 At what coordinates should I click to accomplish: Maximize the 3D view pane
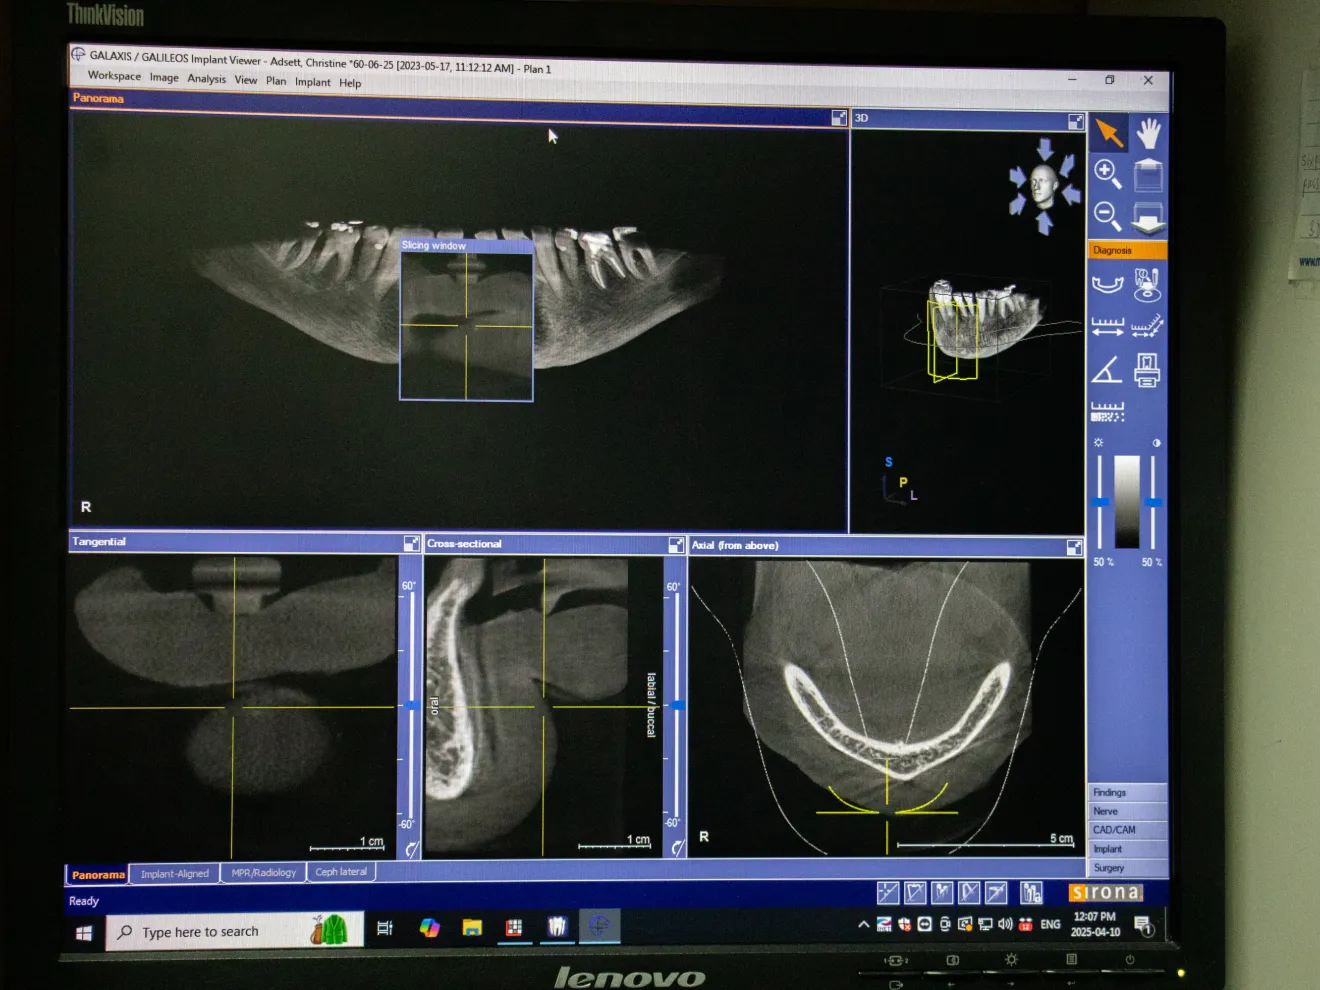point(1076,121)
